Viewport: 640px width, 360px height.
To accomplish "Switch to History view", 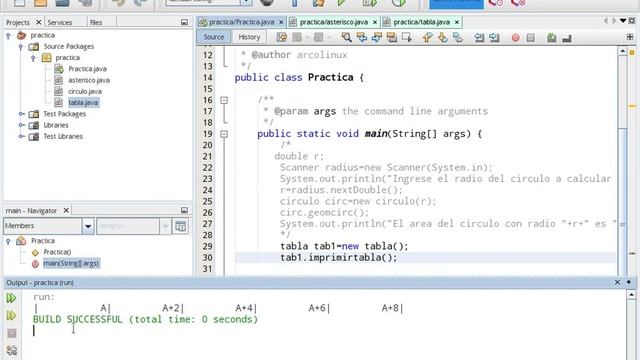I will (249, 37).
